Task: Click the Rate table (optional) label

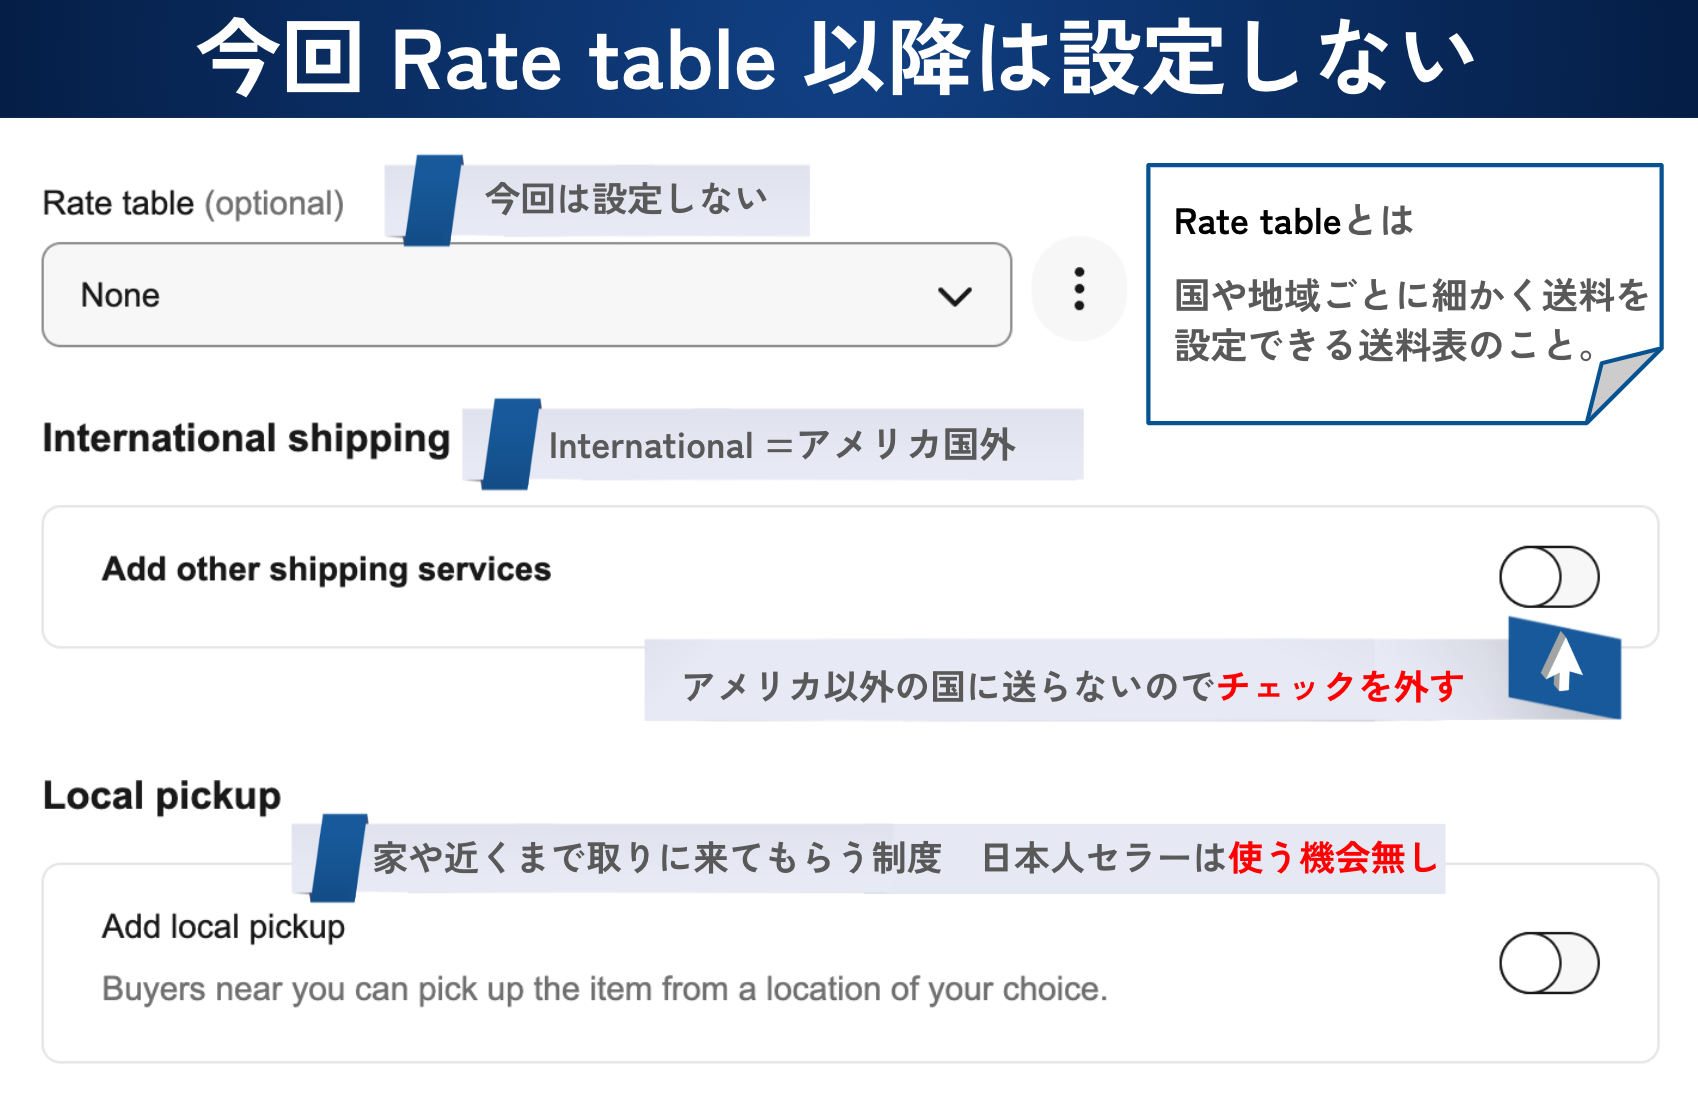Action: click(x=193, y=203)
